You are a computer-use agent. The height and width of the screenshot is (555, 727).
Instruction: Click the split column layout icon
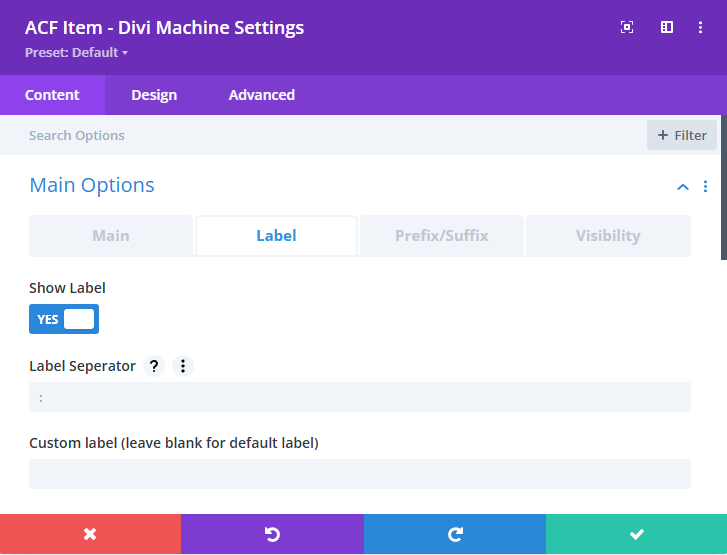click(x=667, y=28)
